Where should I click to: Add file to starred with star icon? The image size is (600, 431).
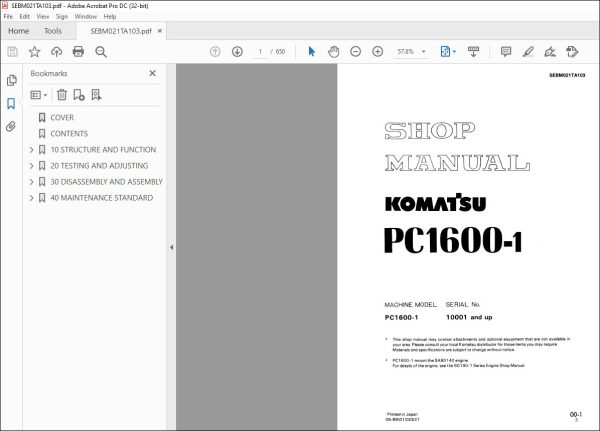pos(34,52)
